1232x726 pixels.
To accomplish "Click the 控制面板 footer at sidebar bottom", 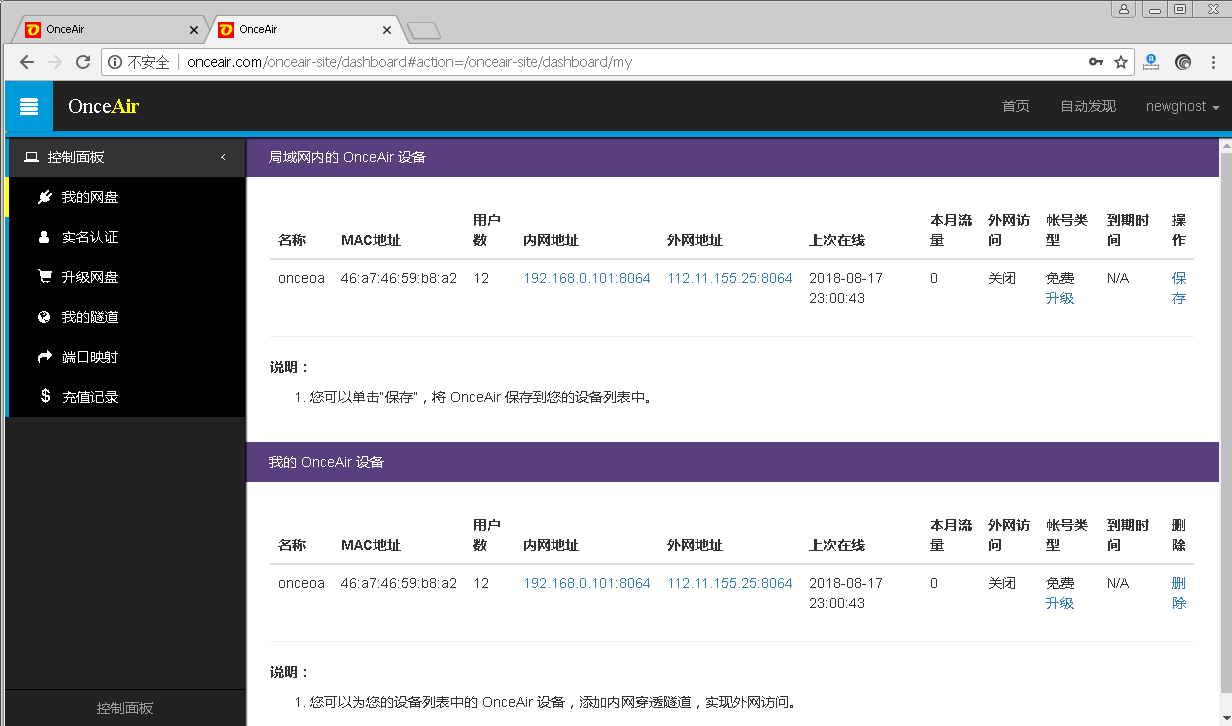I will [125, 708].
